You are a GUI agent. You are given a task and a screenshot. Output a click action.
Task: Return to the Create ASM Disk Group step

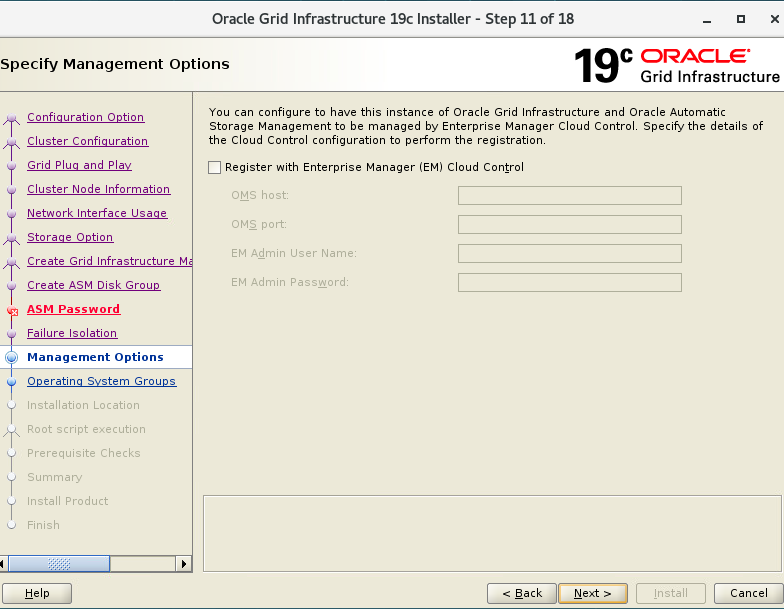click(93, 285)
